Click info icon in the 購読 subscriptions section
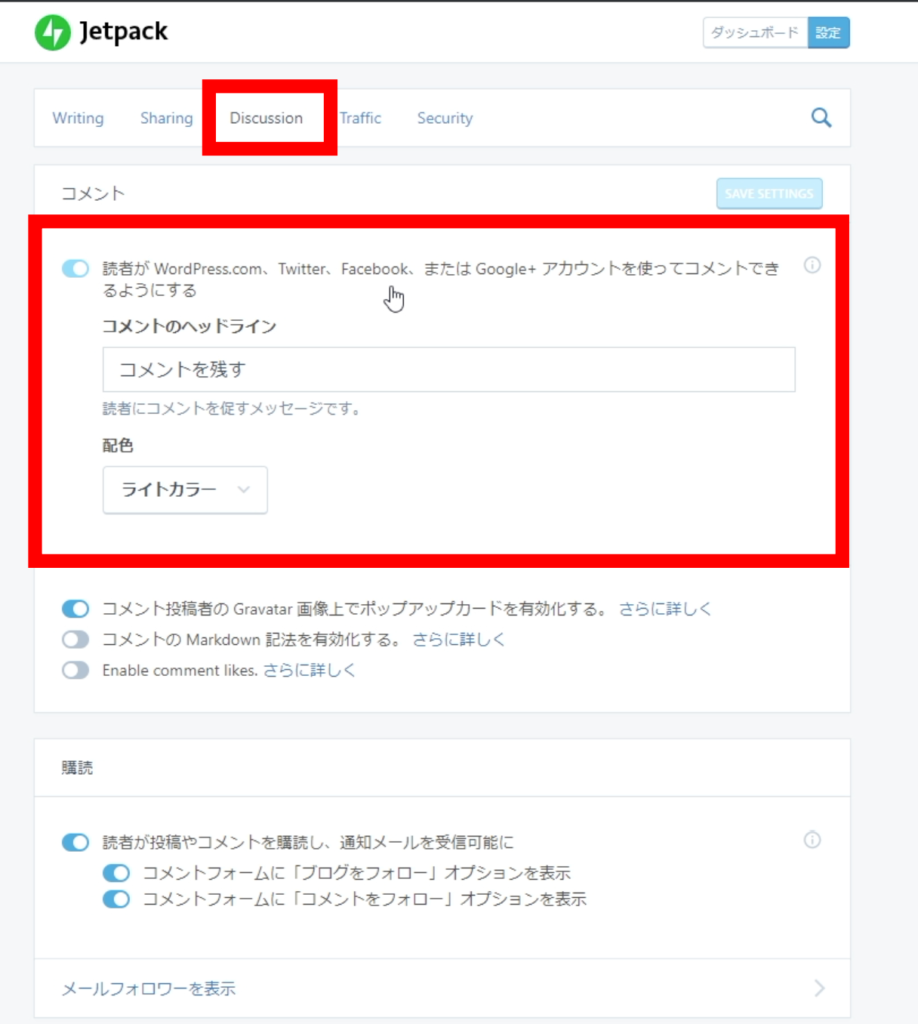This screenshot has height=1024, width=918. click(812, 840)
